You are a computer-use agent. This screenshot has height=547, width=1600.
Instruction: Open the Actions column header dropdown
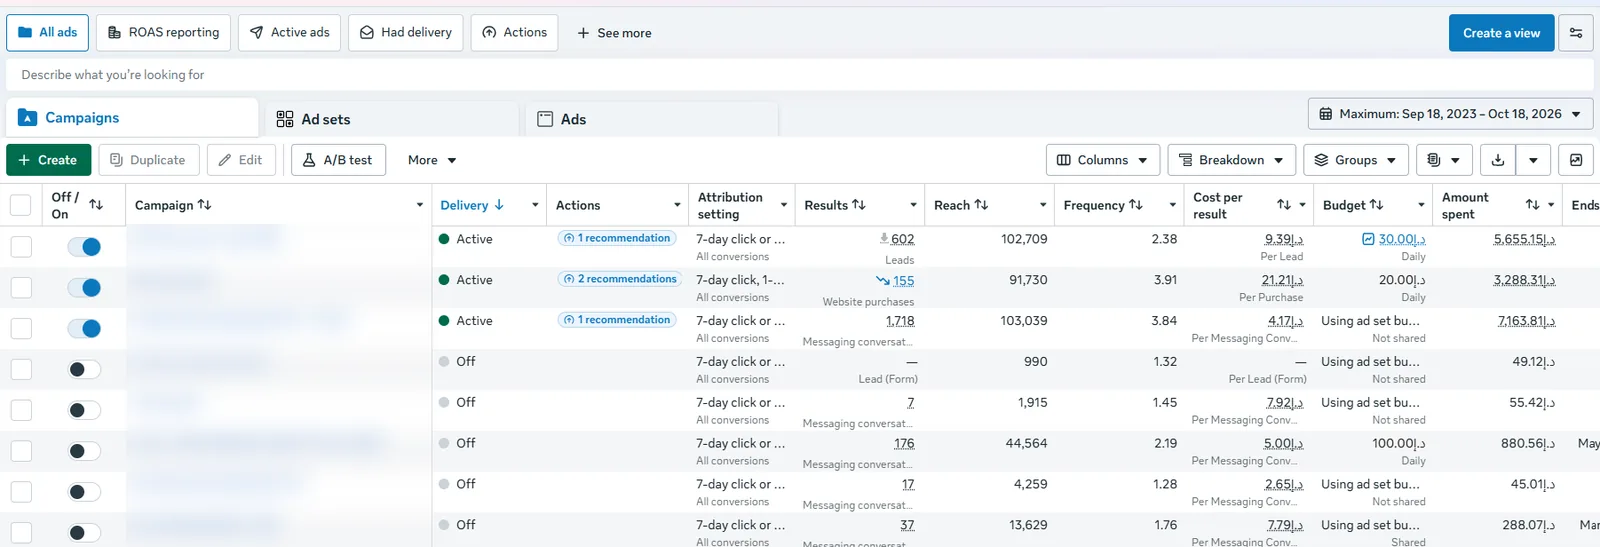click(677, 205)
